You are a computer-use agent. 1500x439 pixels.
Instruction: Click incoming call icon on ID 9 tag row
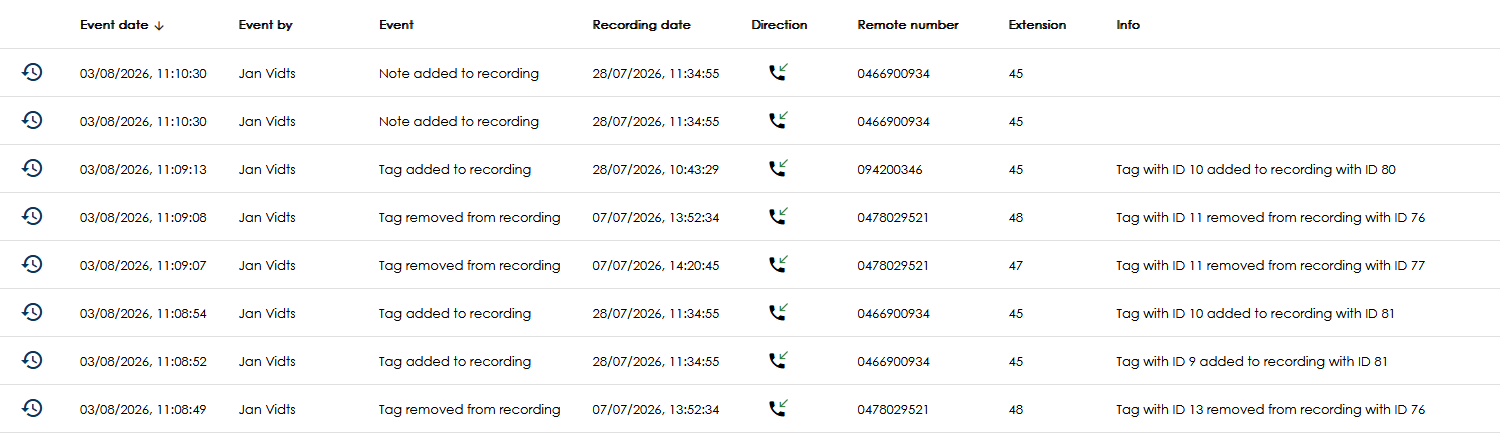pos(778,360)
